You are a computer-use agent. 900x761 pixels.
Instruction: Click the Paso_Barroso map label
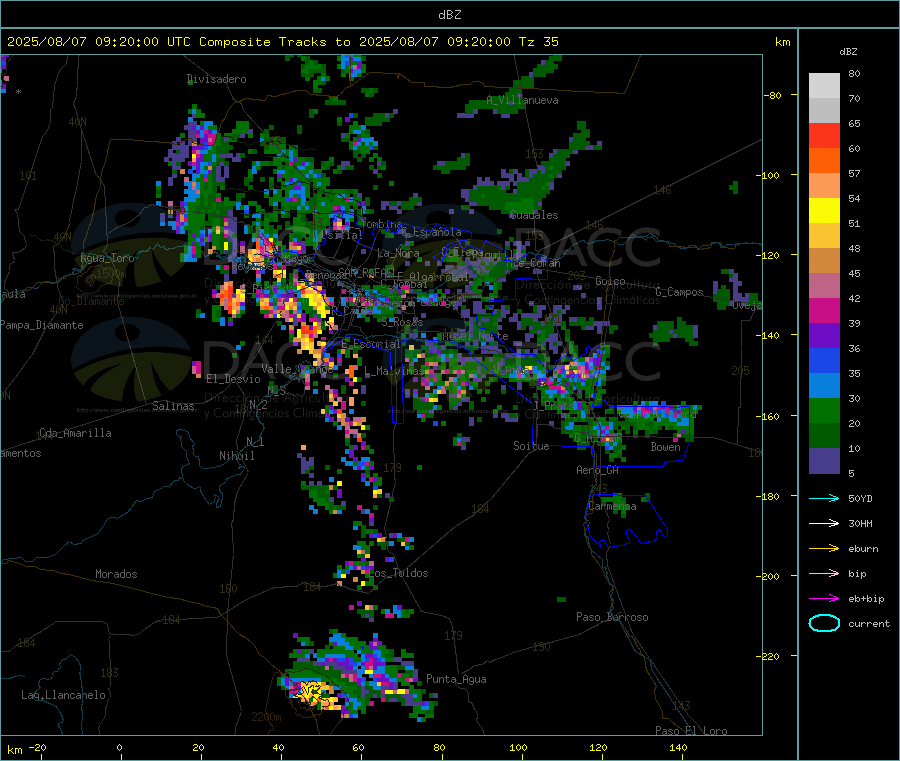[x=612, y=617]
